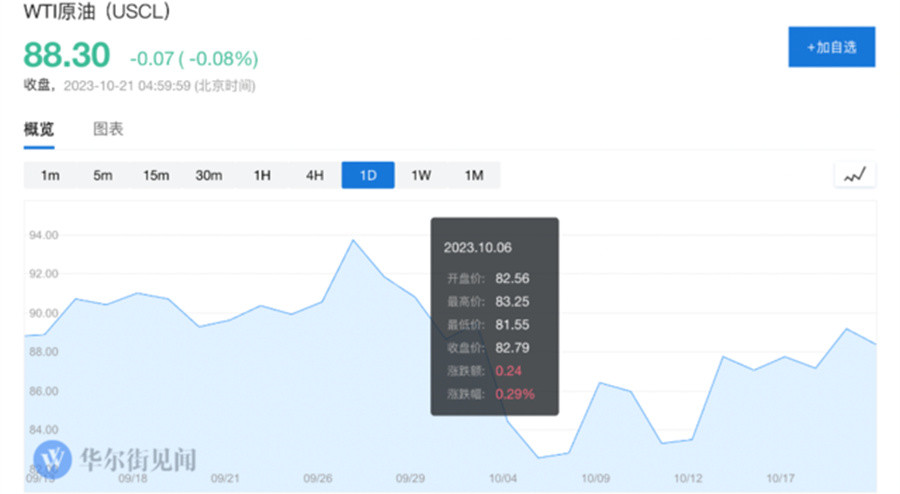Click the 86.00 y-axis label
The height and width of the screenshot is (494, 900).
(x=44, y=391)
